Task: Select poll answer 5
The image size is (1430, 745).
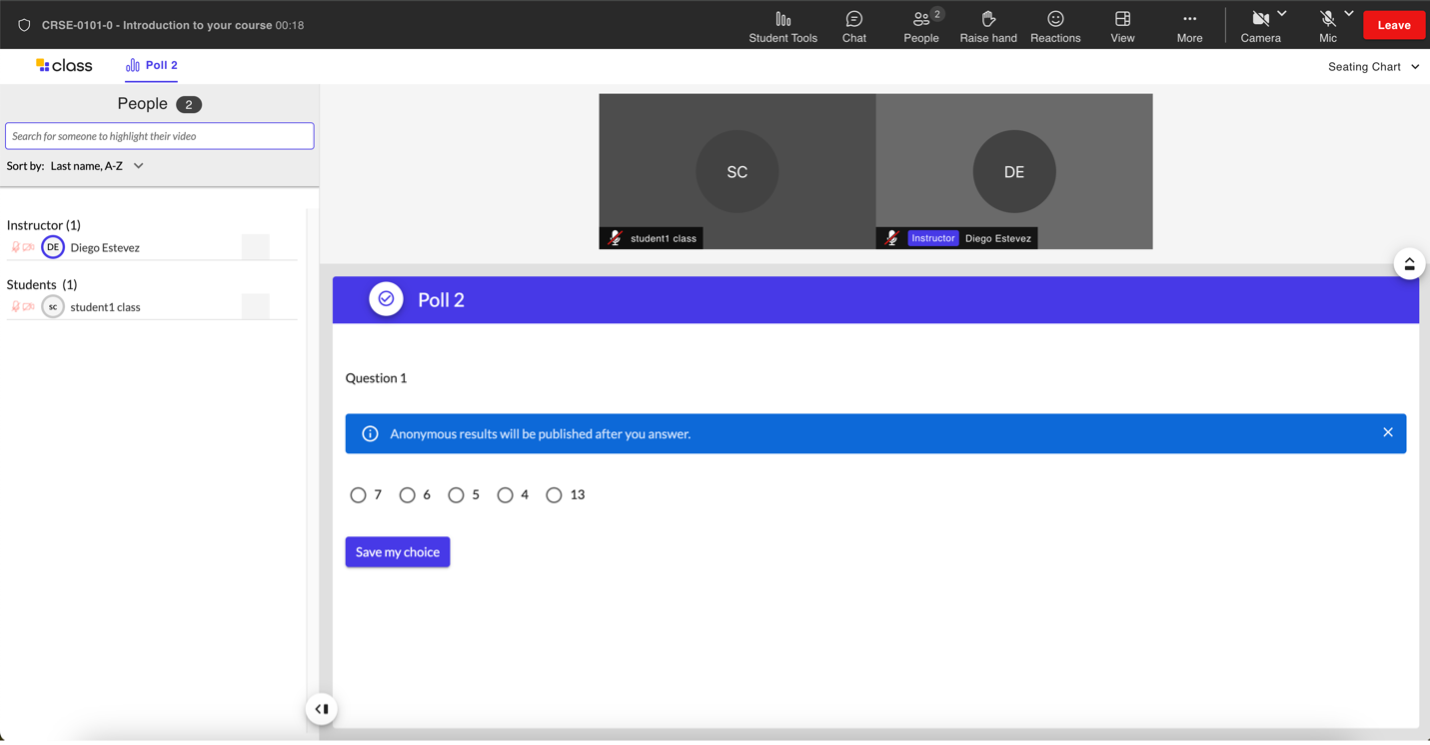Action: (x=456, y=495)
